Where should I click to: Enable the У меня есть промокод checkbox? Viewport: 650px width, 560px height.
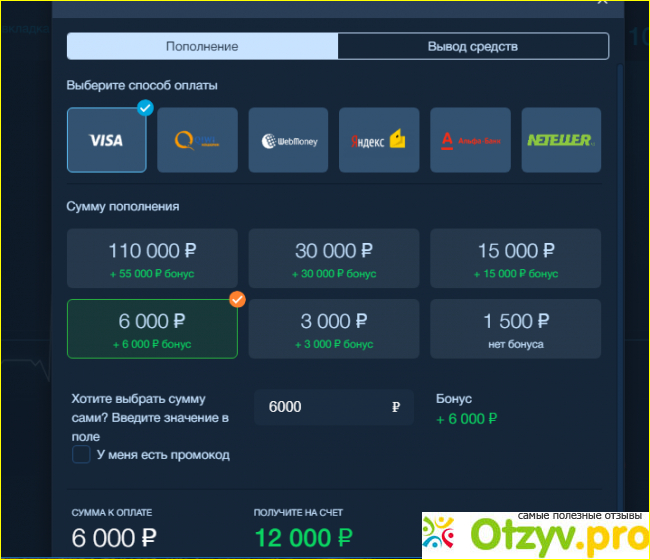81,455
